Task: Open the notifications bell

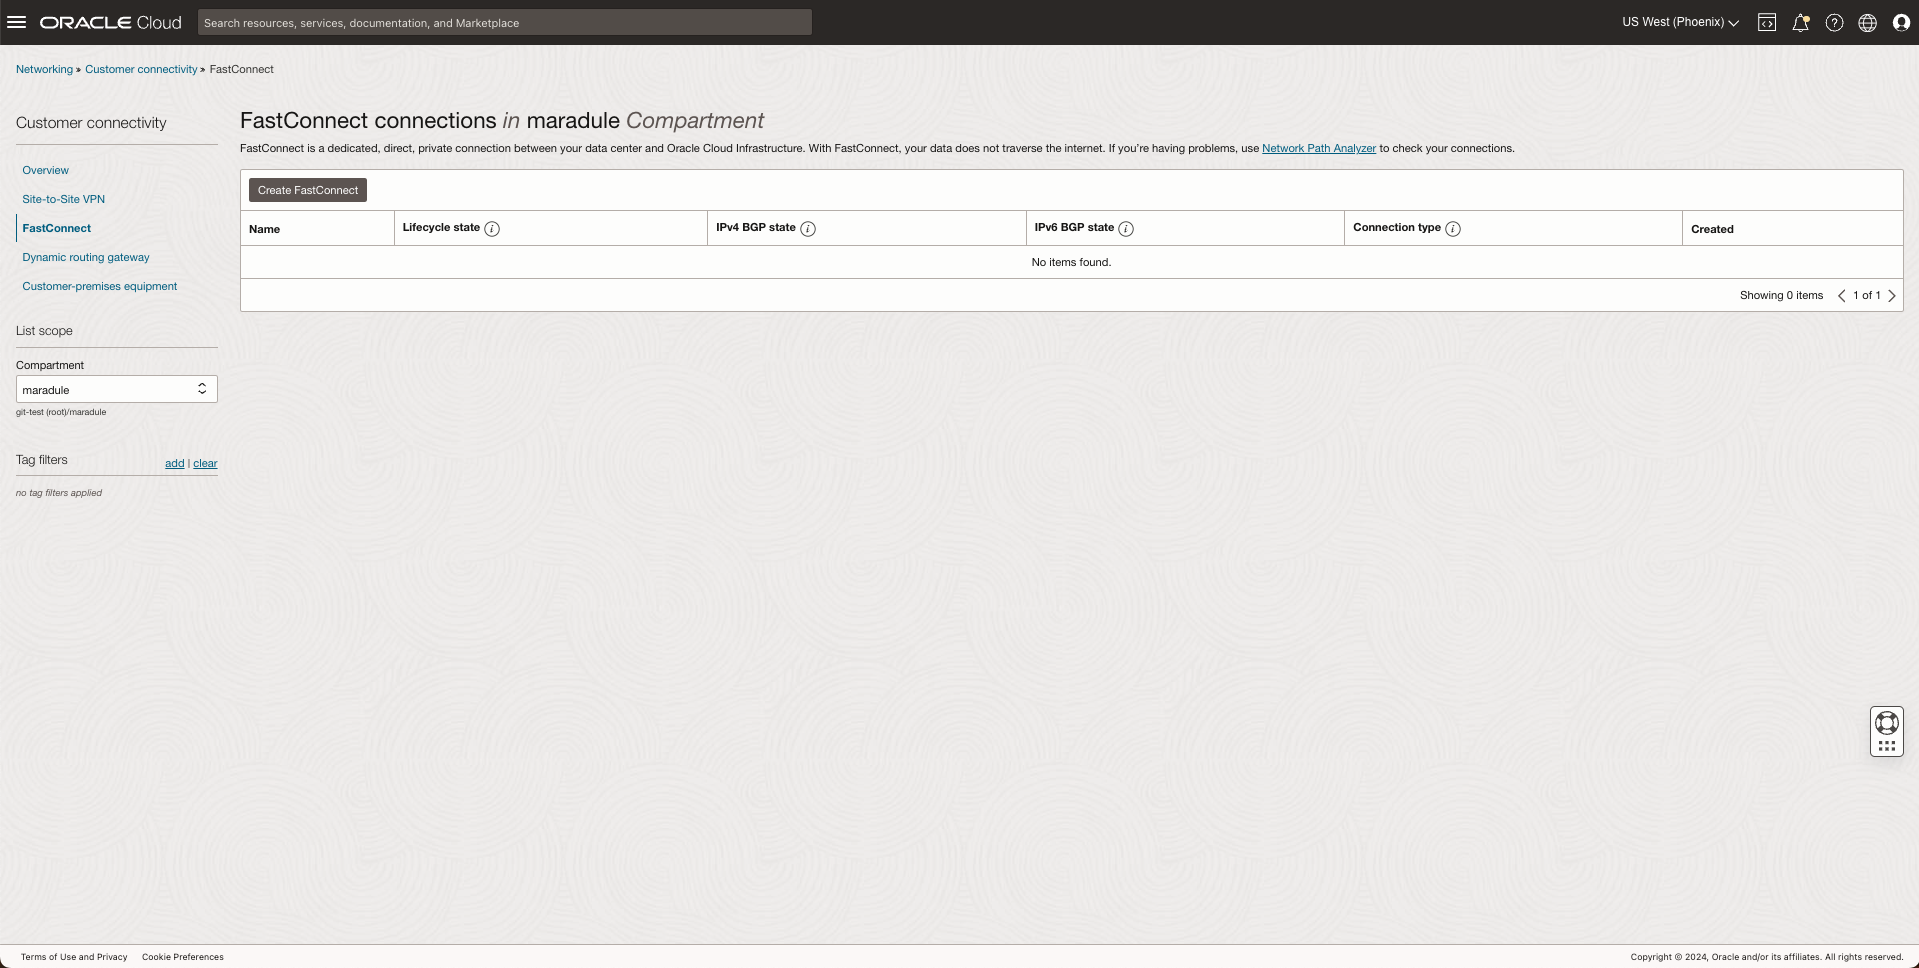Action: pyautogui.click(x=1800, y=22)
